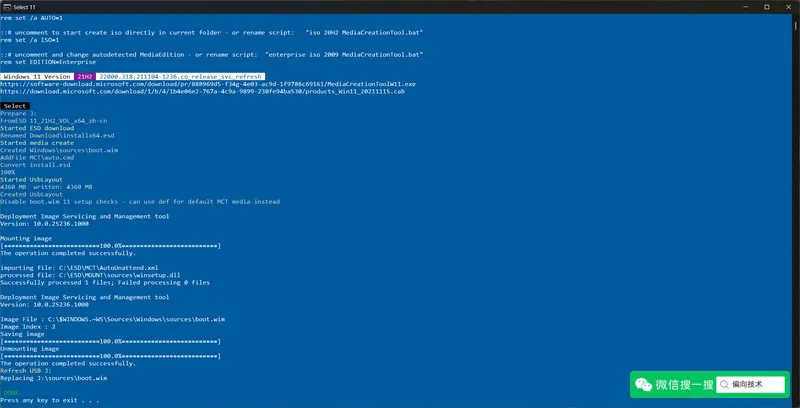Click the MediaCreationToolW11.exe download URL

[208, 84]
